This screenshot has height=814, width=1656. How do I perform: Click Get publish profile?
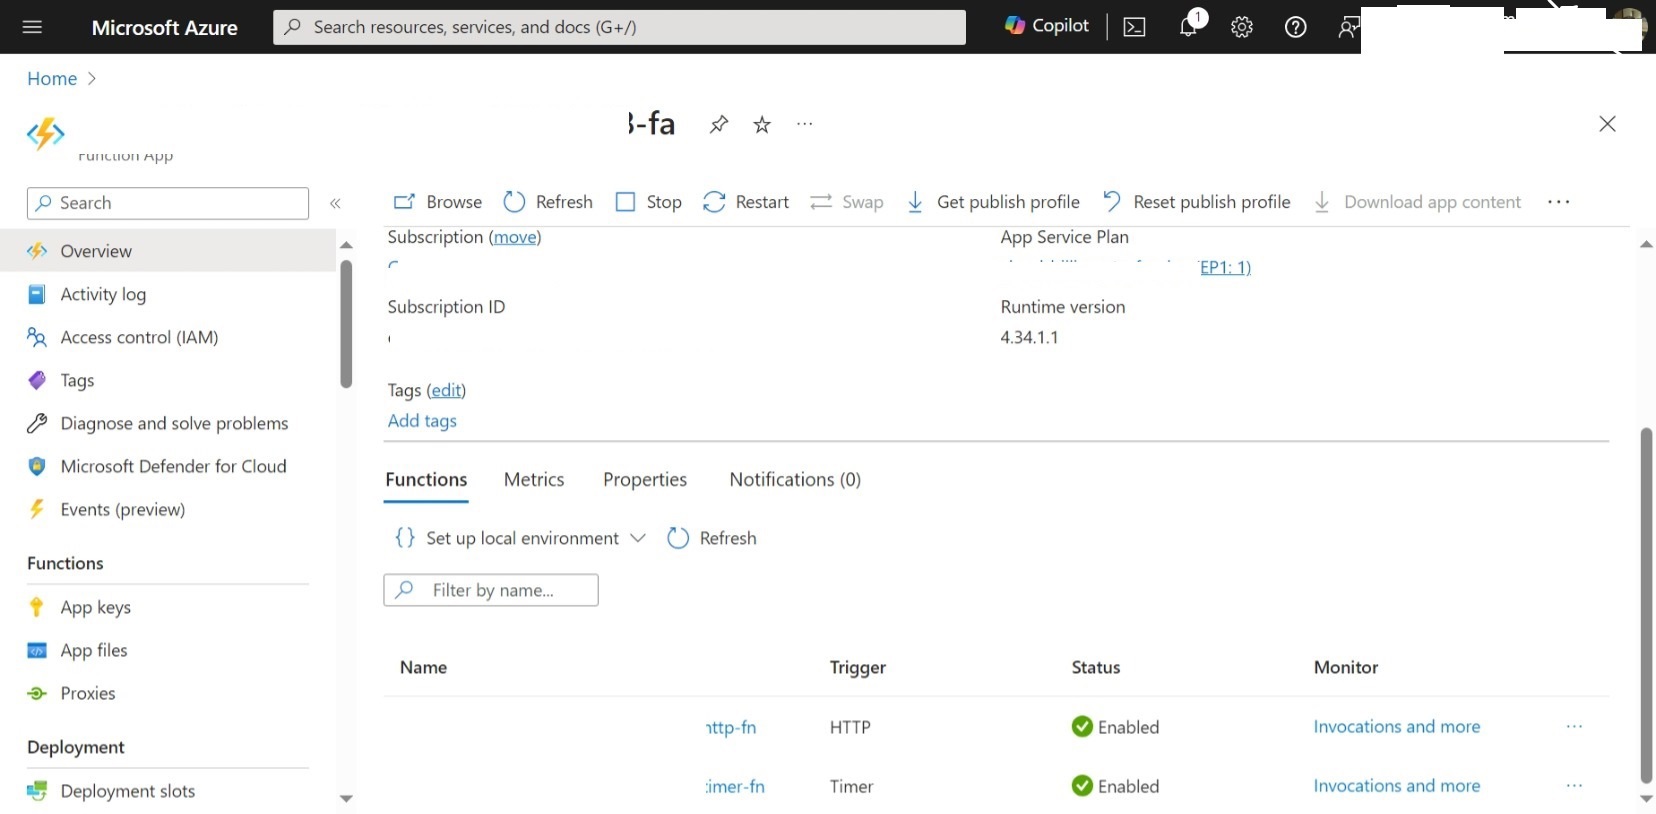click(x=993, y=202)
